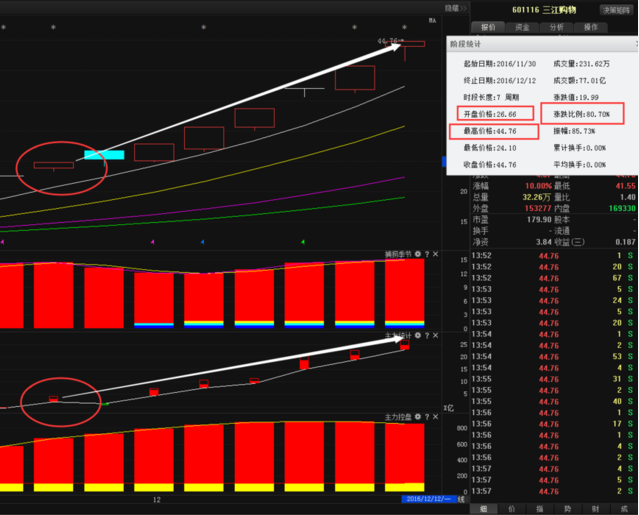Select trade row 13:55 with volume 31
This screenshot has height=515, width=639.
(x=553, y=379)
